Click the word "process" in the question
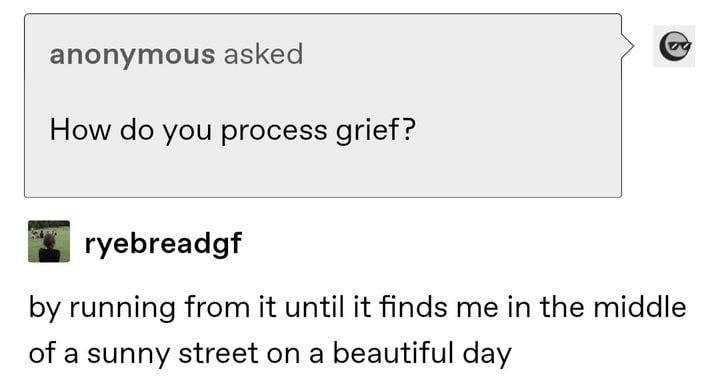 (274, 132)
